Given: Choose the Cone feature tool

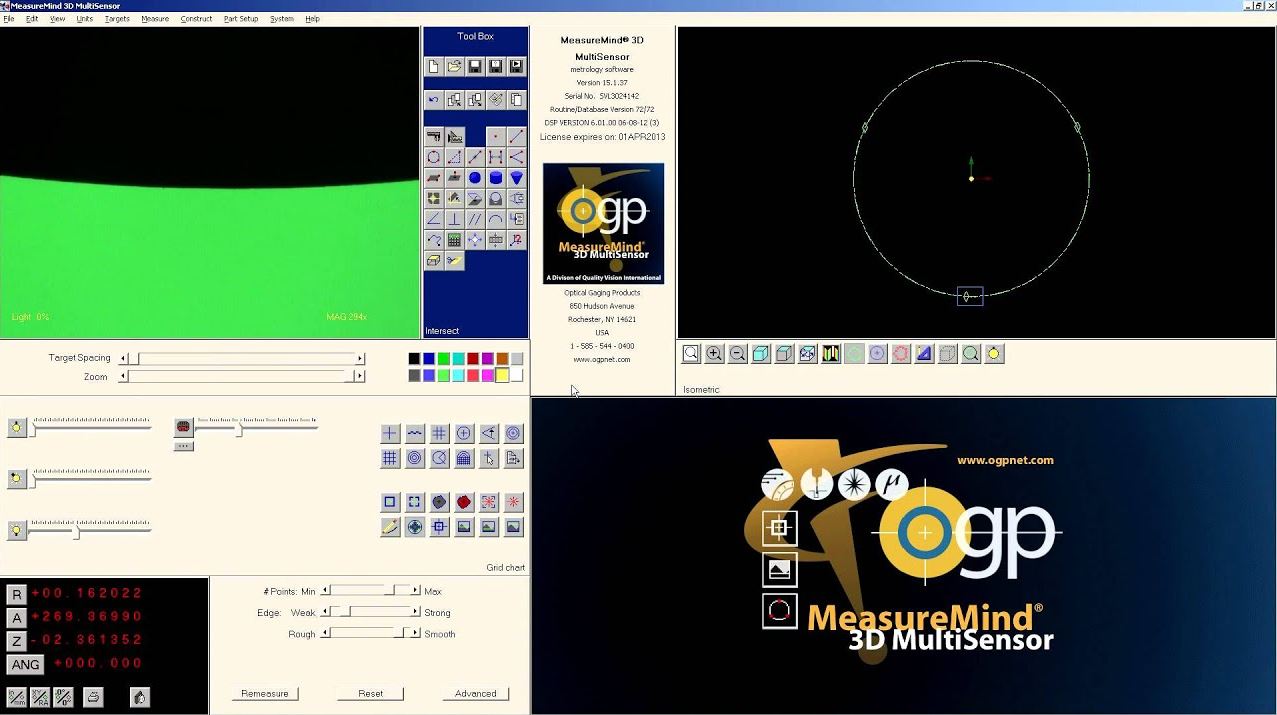Looking at the screenshot, I should (516, 178).
